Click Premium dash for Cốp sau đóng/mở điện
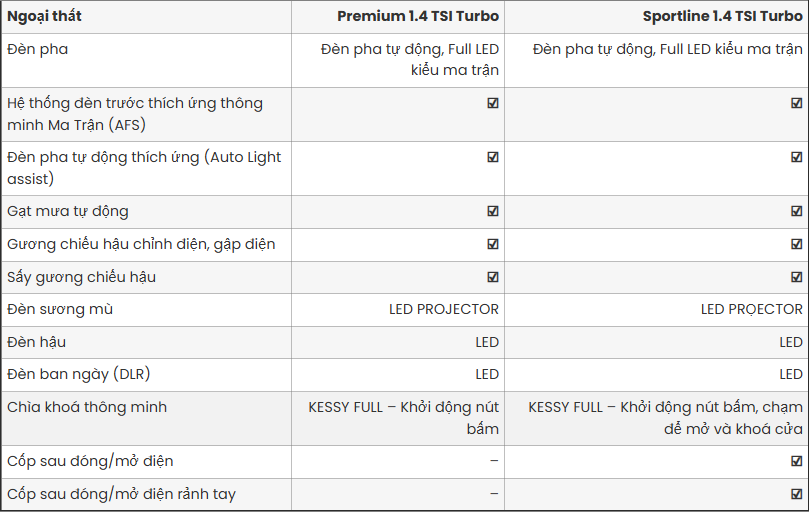Image resolution: width=809 pixels, height=512 pixels. [x=494, y=461]
